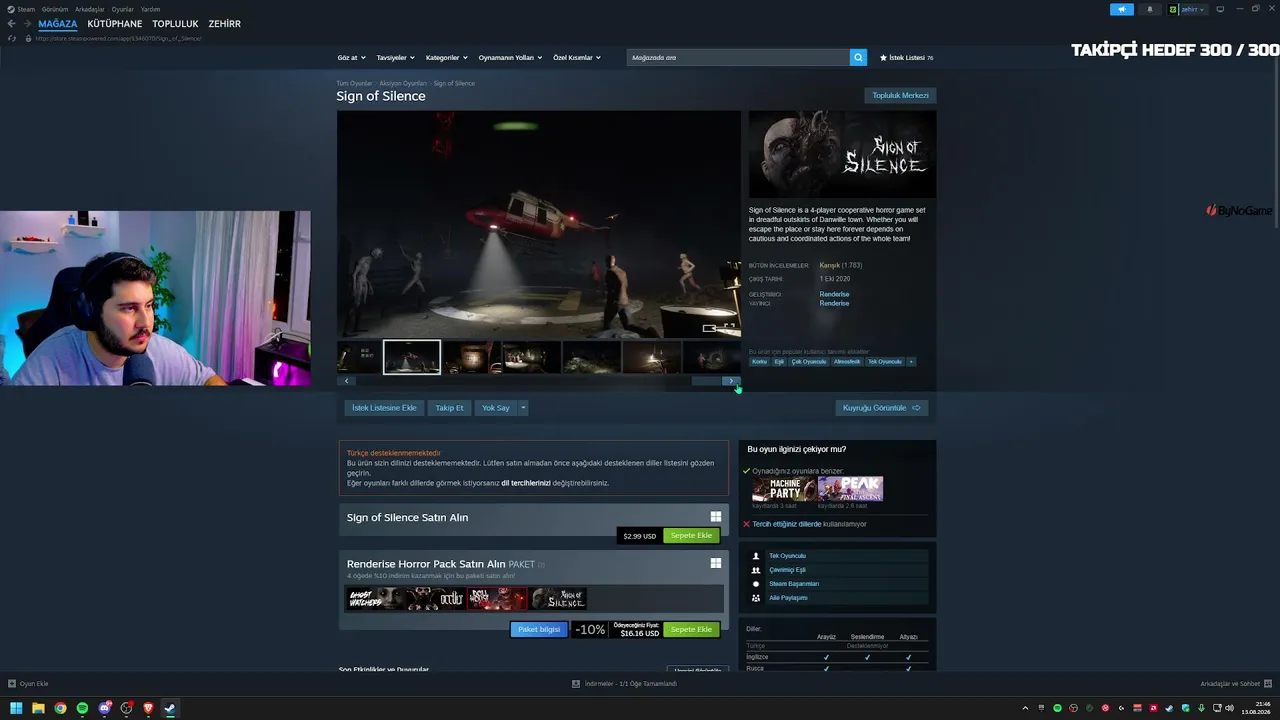Open the Yardım menu
Viewport: 1280px width, 720px height.
click(x=150, y=9)
